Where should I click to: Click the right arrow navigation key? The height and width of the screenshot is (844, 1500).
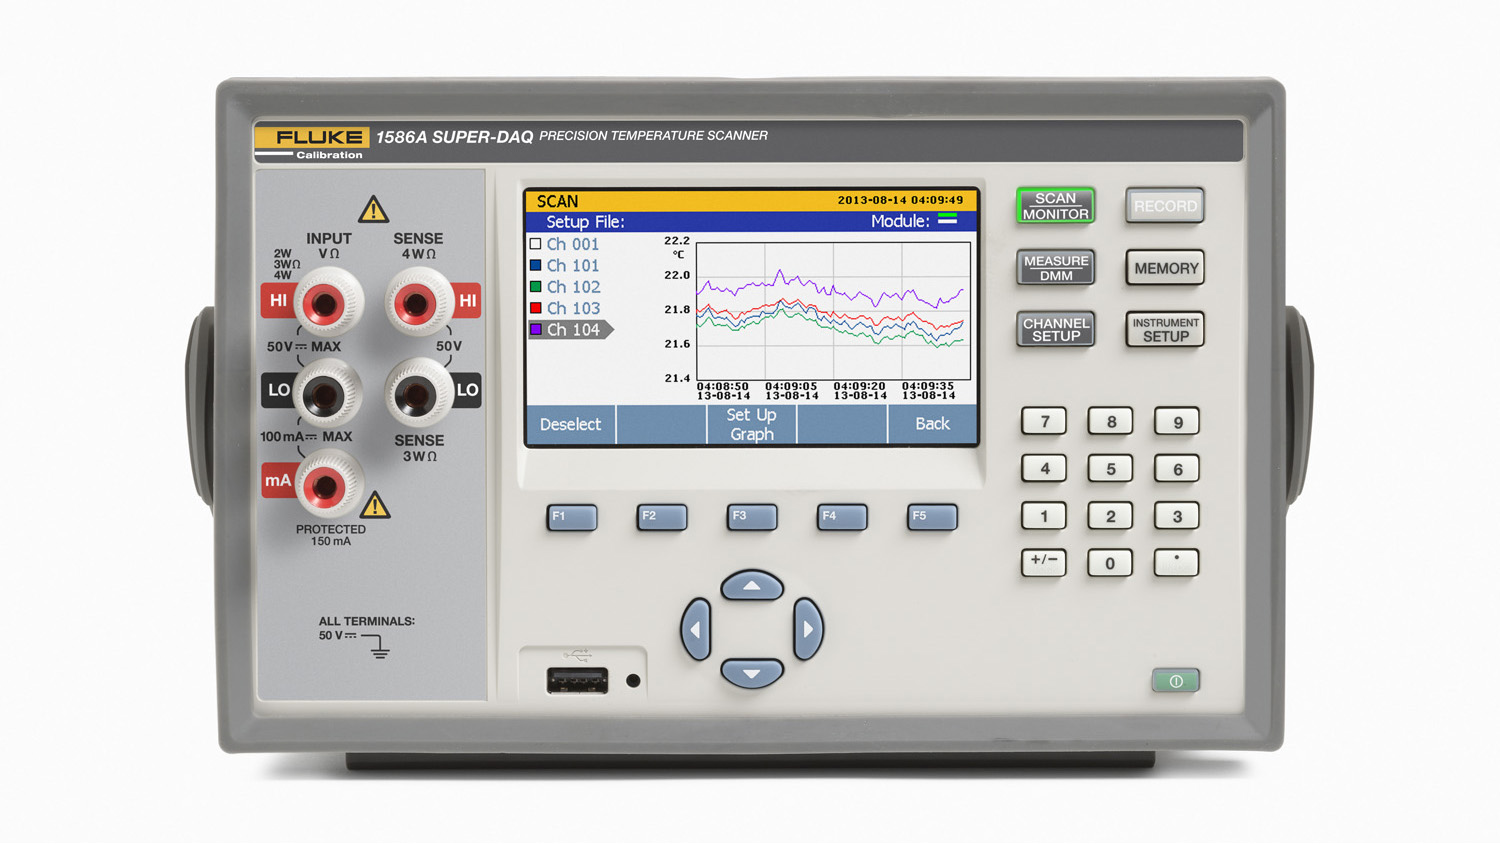[x=808, y=629]
